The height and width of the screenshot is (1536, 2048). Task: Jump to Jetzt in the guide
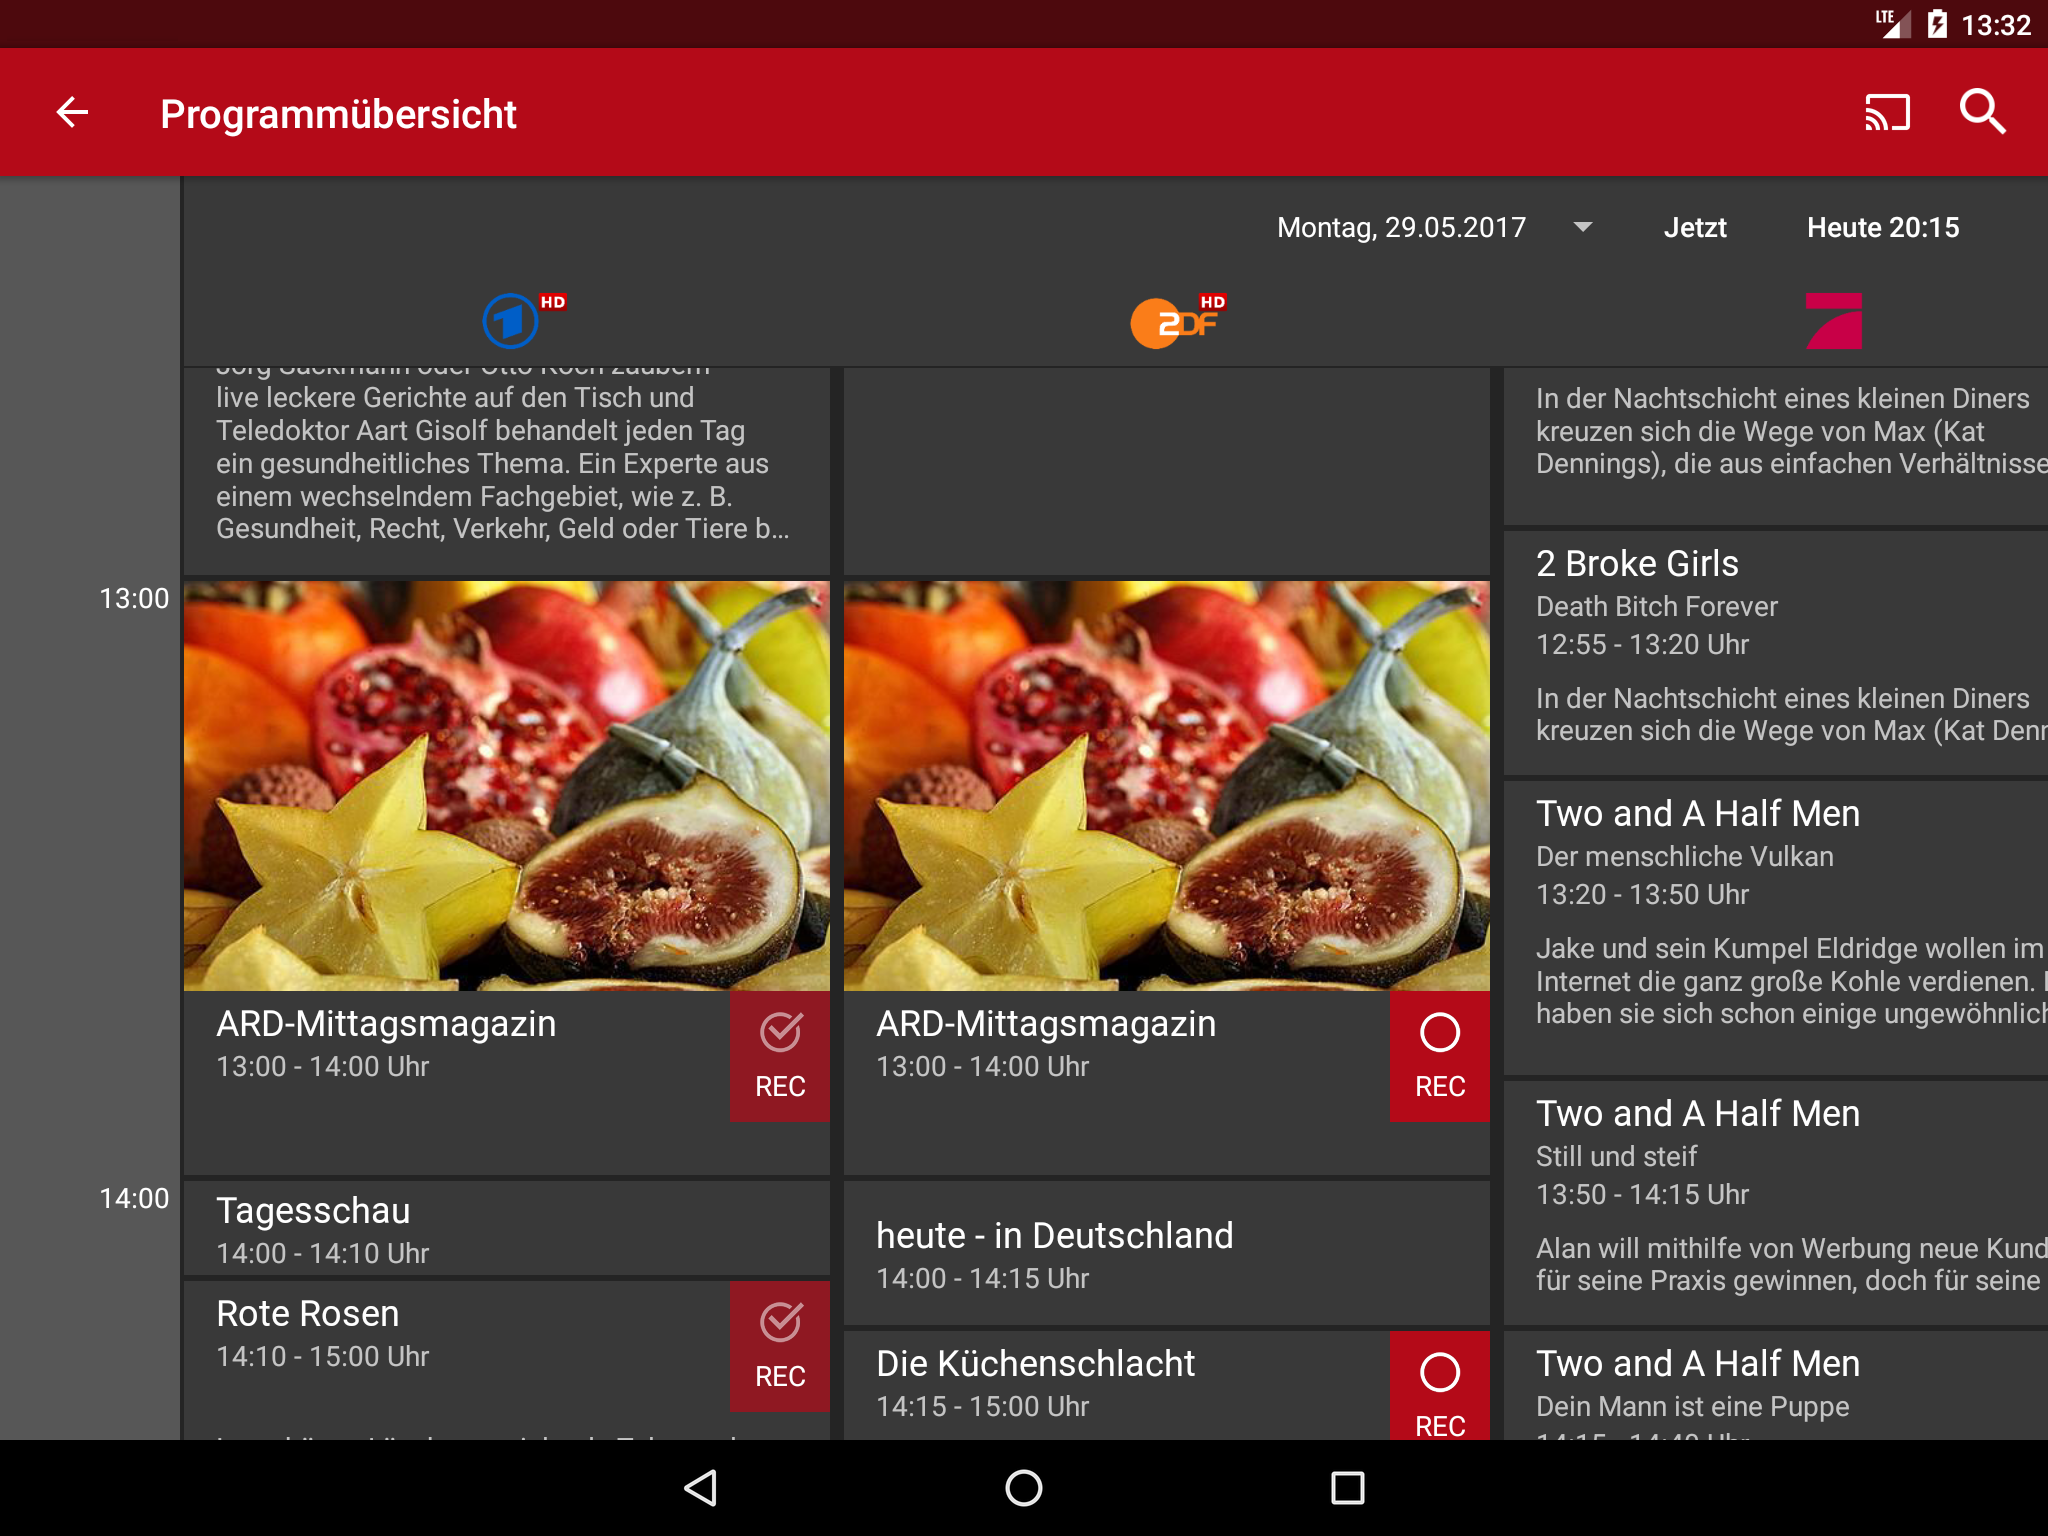point(1694,227)
